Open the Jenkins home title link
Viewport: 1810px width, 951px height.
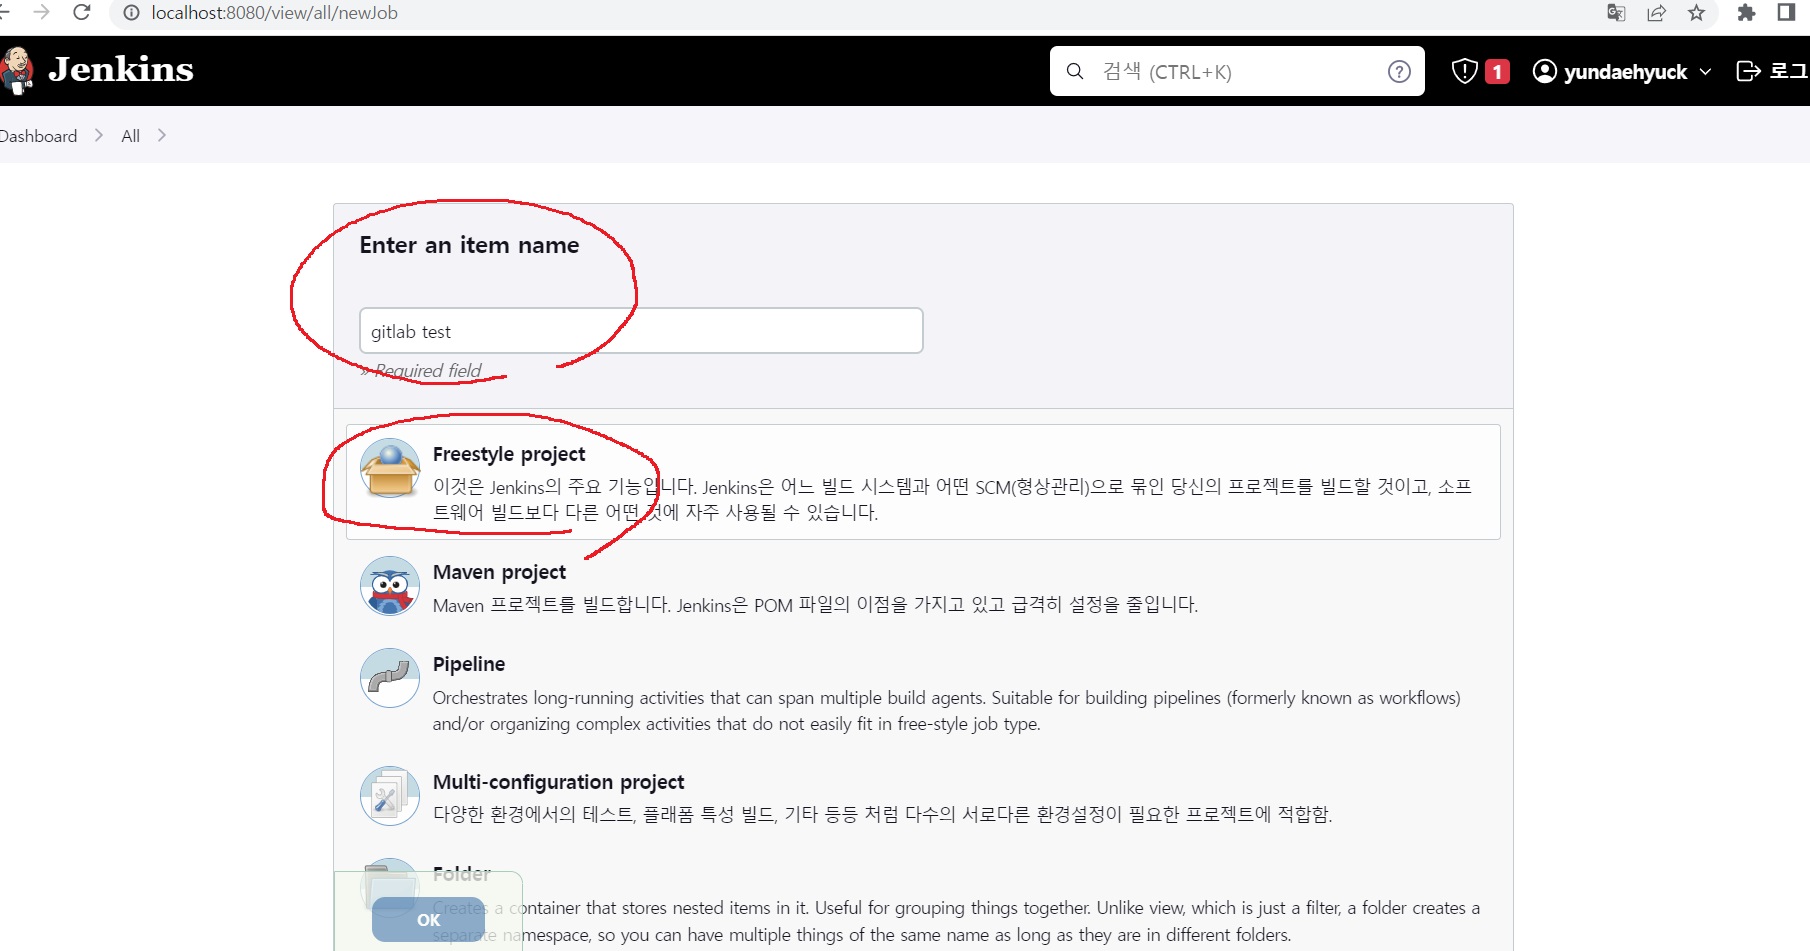click(x=120, y=70)
